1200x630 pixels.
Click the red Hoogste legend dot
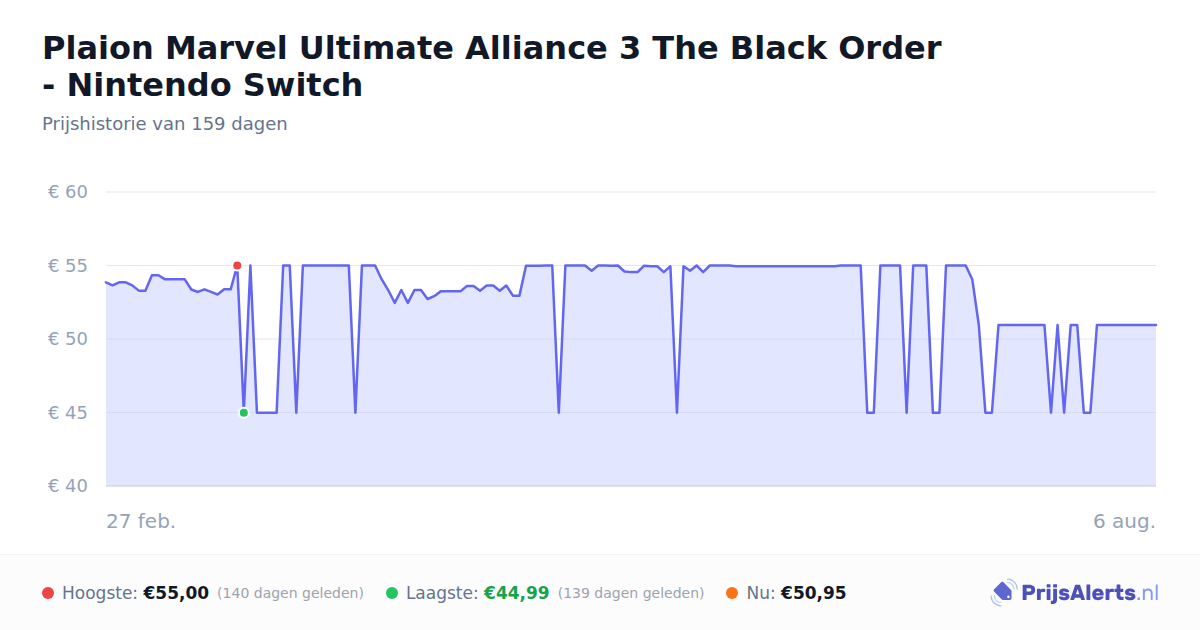tap(48, 593)
